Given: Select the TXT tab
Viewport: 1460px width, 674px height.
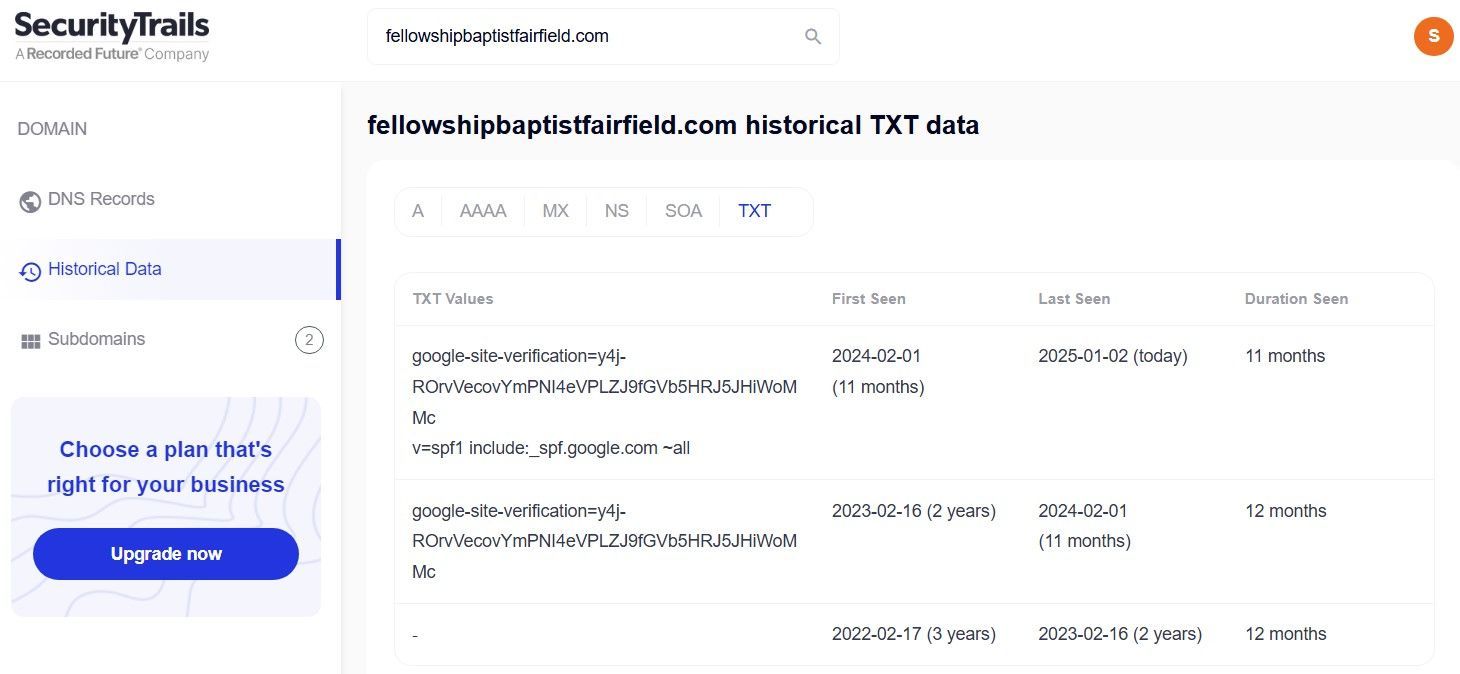Looking at the screenshot, I should pyautogui.click(x=755, y=211).
